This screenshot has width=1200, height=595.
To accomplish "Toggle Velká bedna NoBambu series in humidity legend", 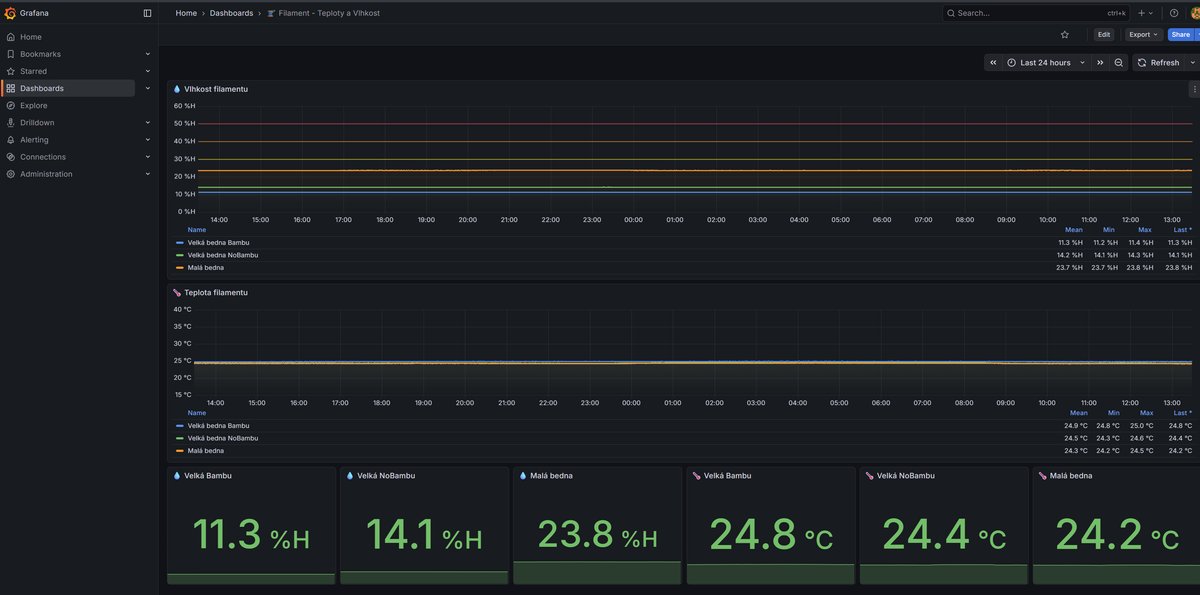I will click(223, 255).
